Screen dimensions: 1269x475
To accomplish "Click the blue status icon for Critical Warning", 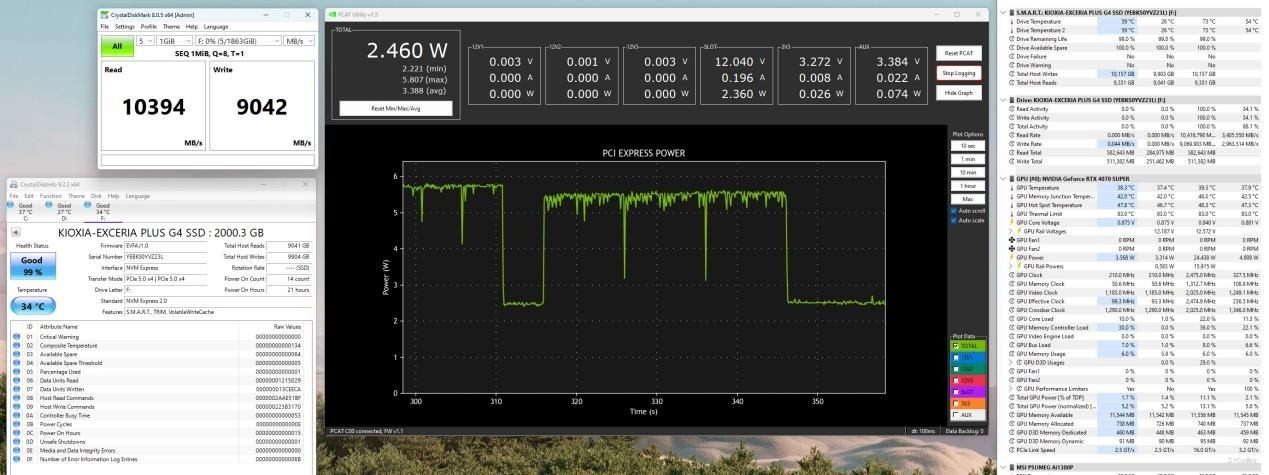I will point(16,337).
